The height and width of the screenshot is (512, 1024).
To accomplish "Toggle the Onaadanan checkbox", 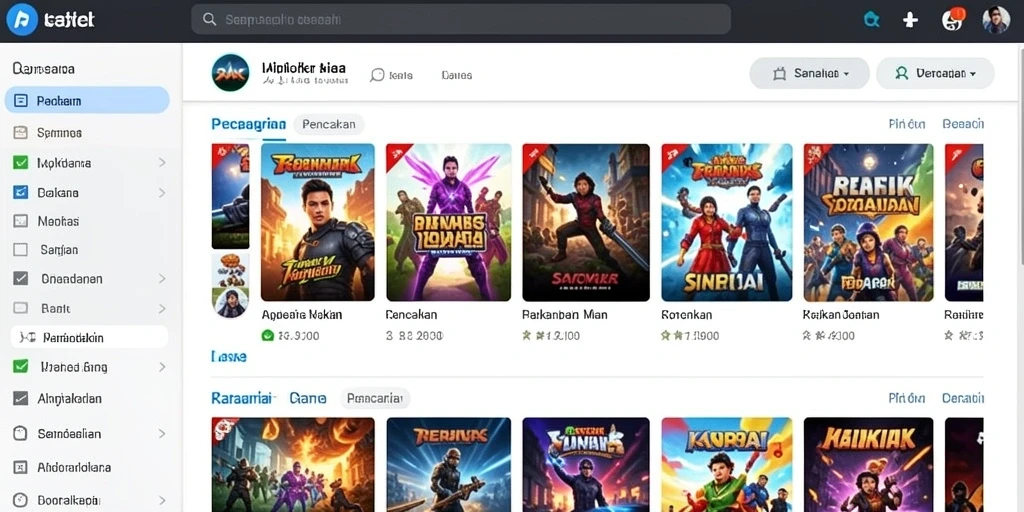I will pos(21,278).
